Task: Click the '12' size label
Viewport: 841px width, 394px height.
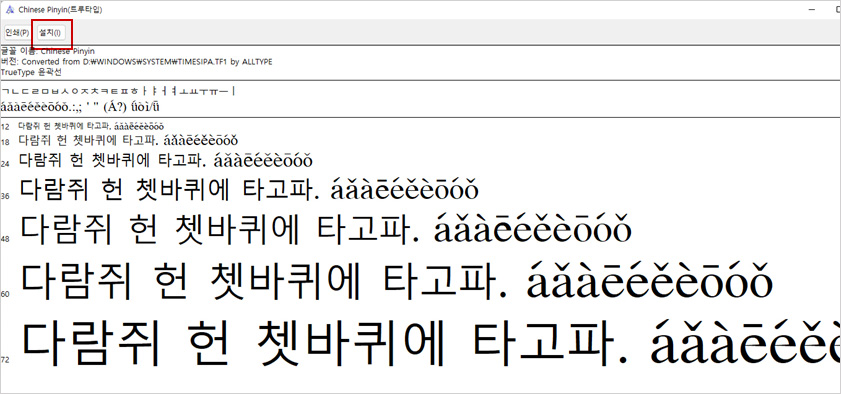Action: (x=5, y=127)
